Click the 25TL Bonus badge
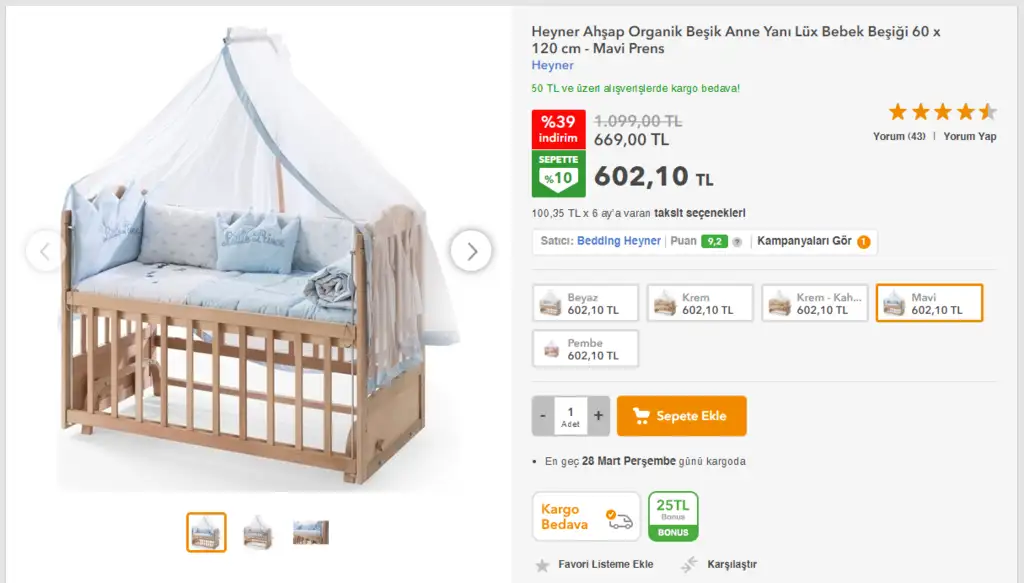1024x583 pixels. pyautogui.click(x=673, y=516)
